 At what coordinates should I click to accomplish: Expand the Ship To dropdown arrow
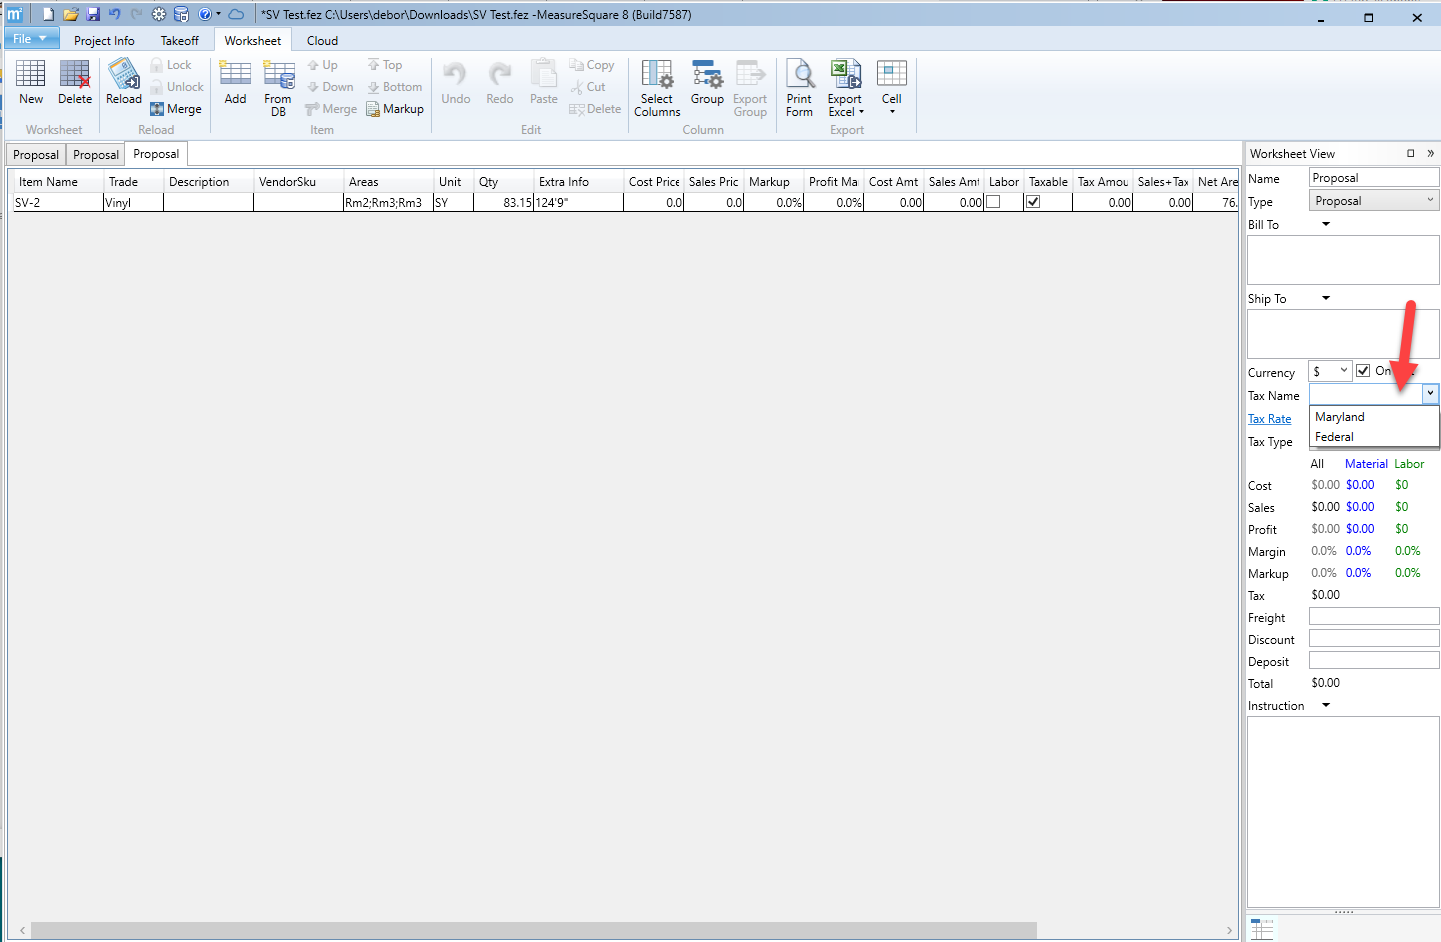click(1326, 298)
